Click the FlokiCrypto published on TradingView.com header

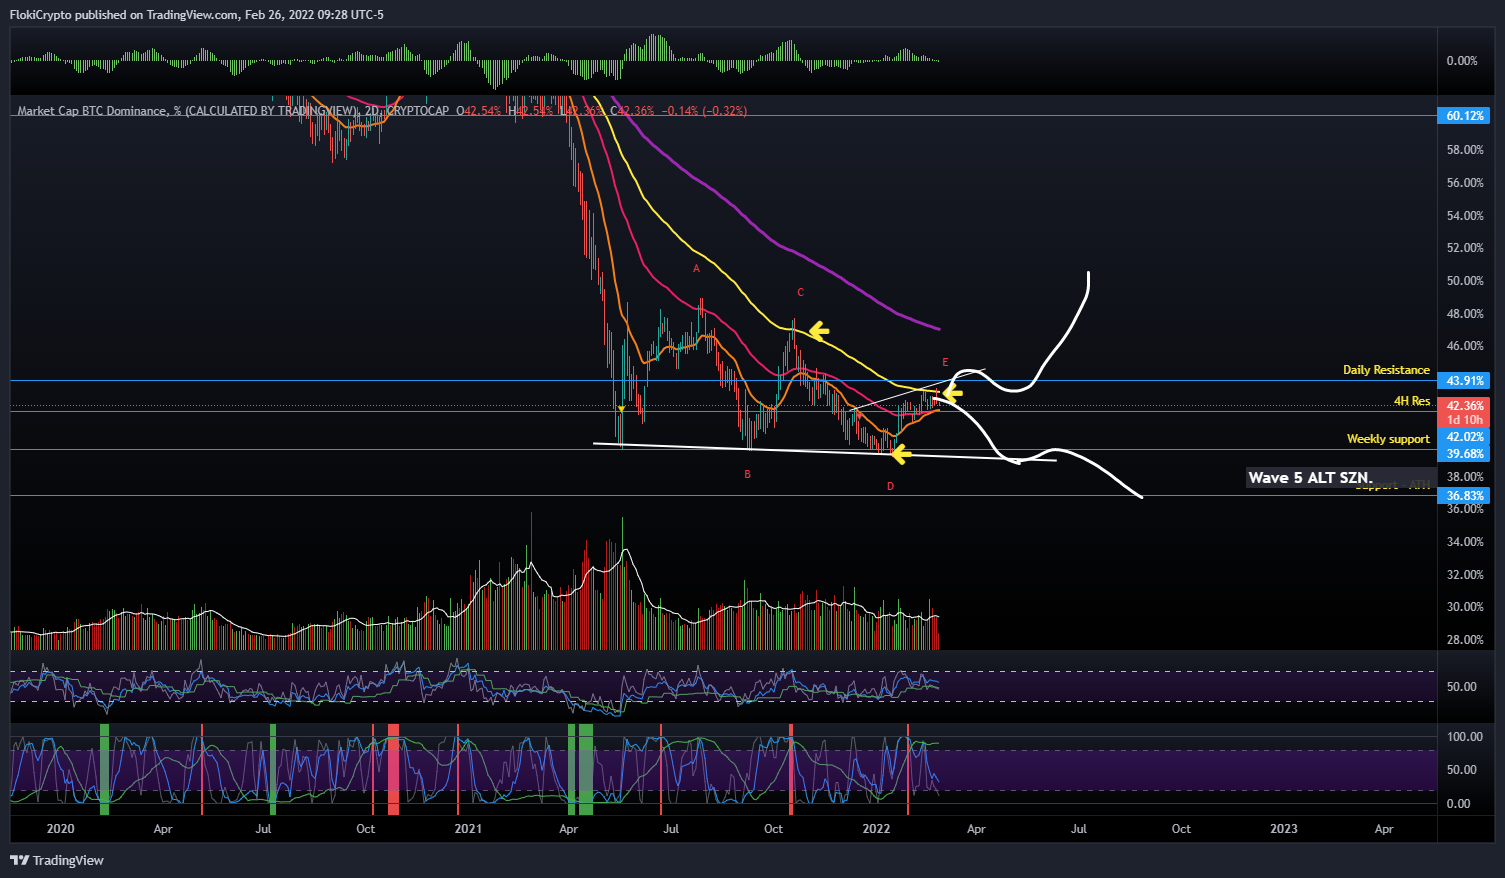[x=196, y=14]
